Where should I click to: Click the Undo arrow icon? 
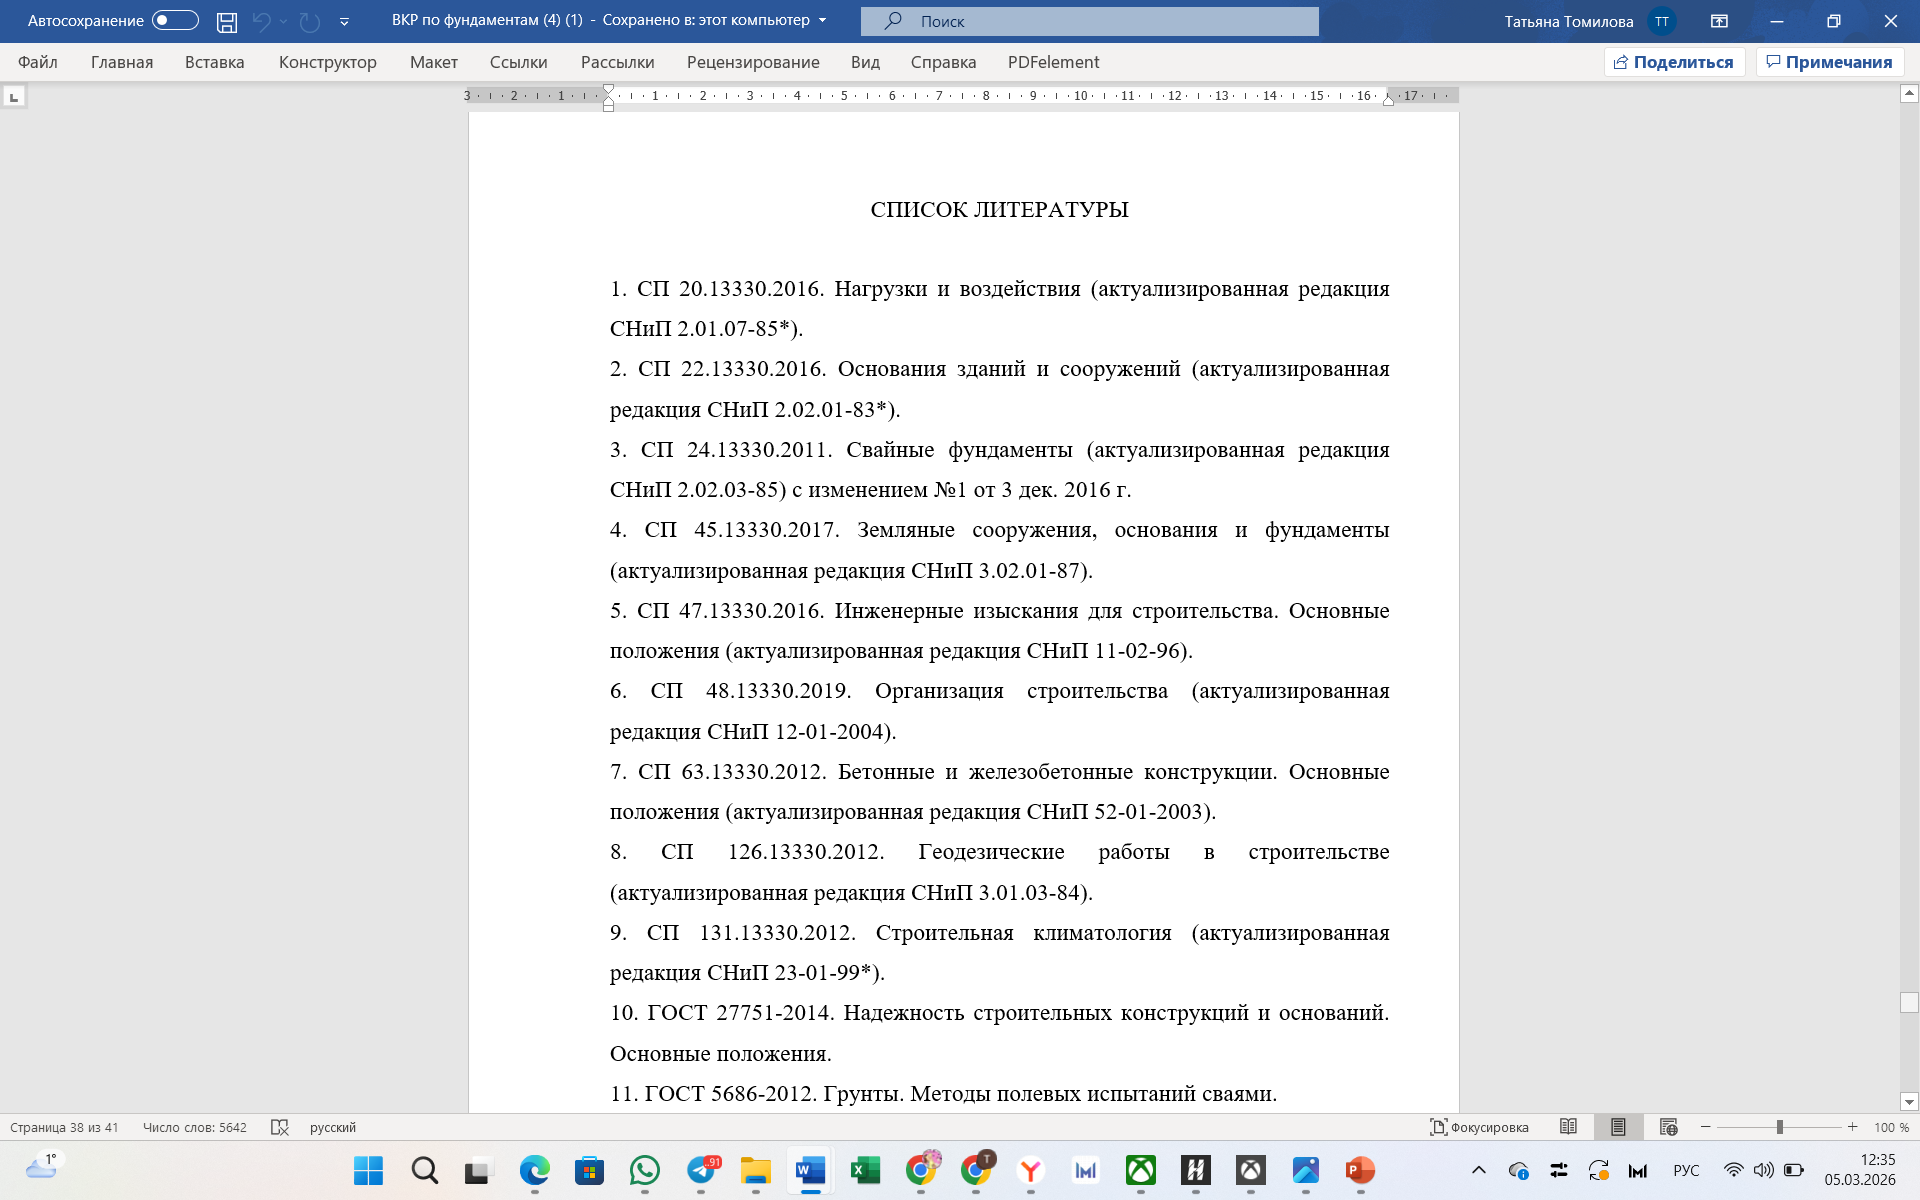click(x=262, y=21)
